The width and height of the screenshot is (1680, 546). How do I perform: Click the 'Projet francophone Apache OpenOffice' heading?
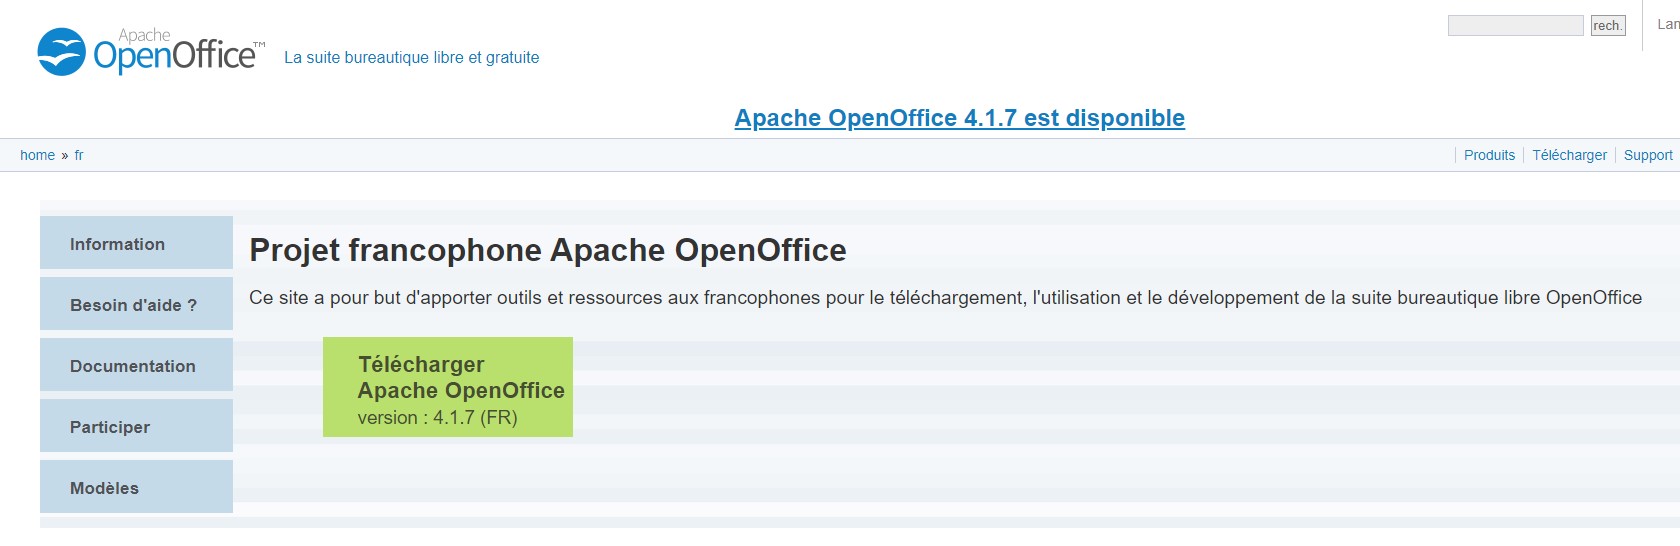point(548,250)
